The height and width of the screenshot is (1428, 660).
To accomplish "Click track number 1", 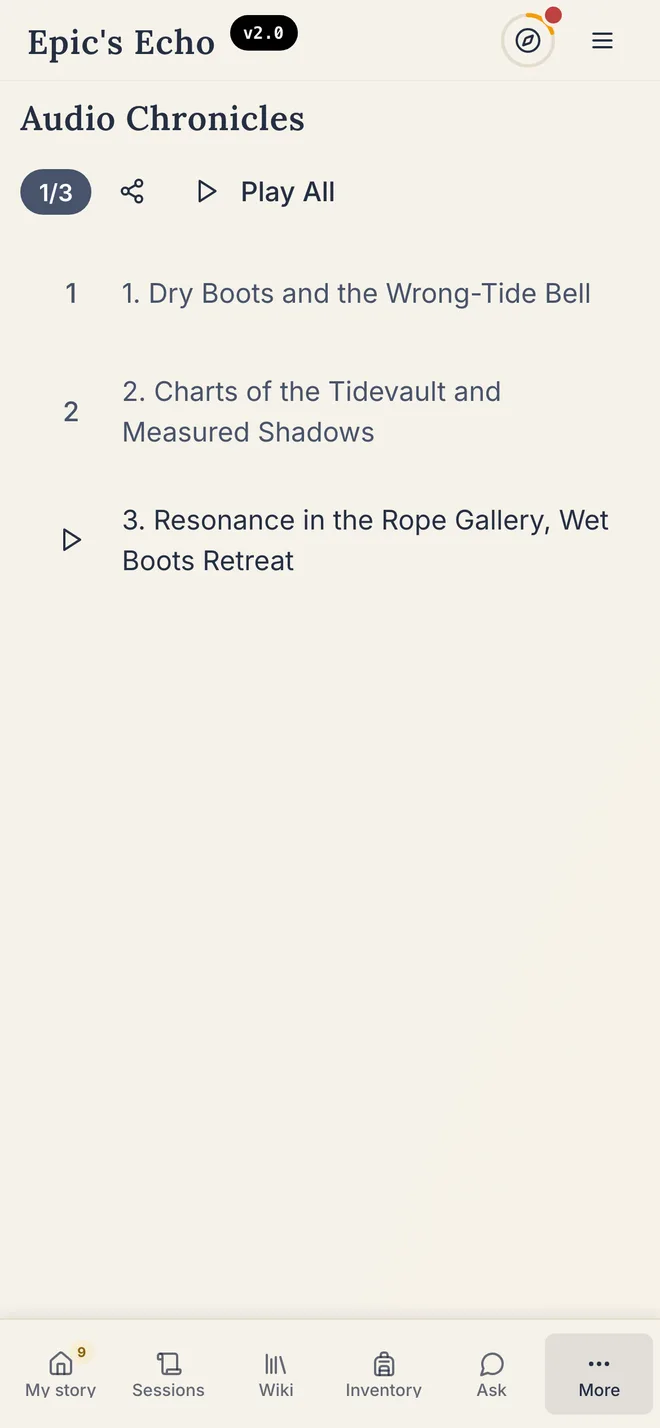I will tap(71, 293).
